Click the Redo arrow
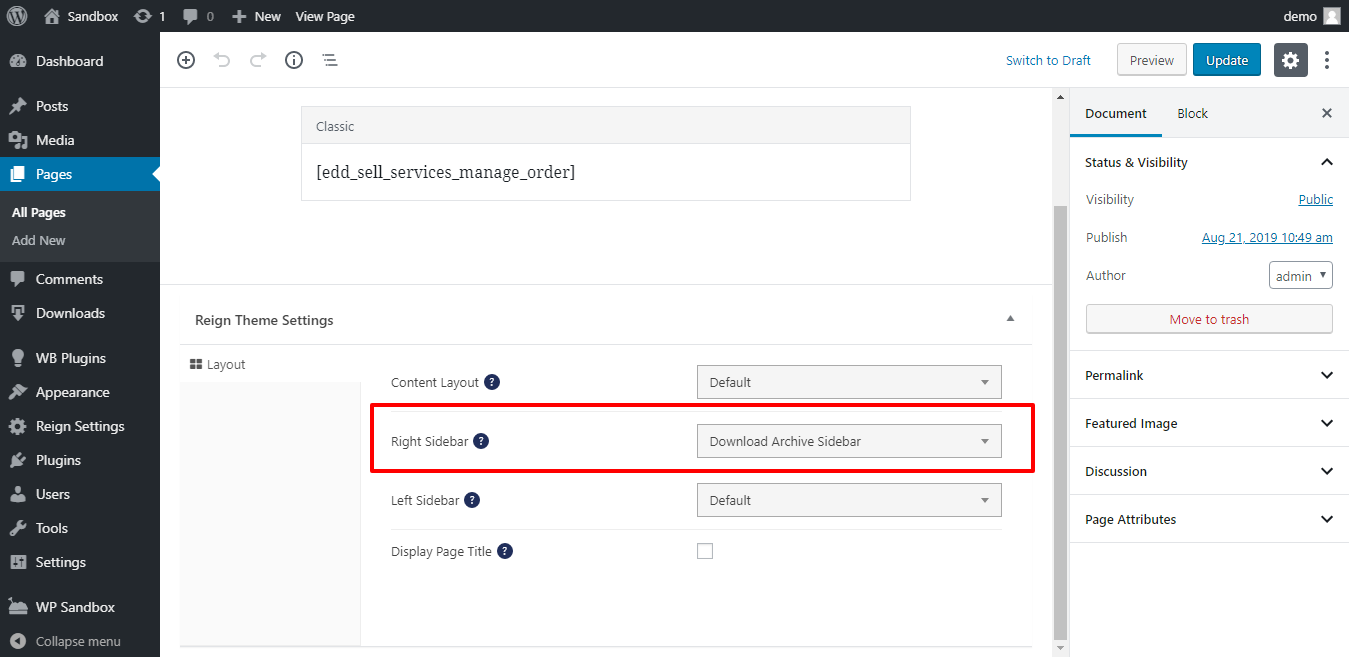Image resolution: width=1349 pixels, height=657 pixels. coord(258,60)
